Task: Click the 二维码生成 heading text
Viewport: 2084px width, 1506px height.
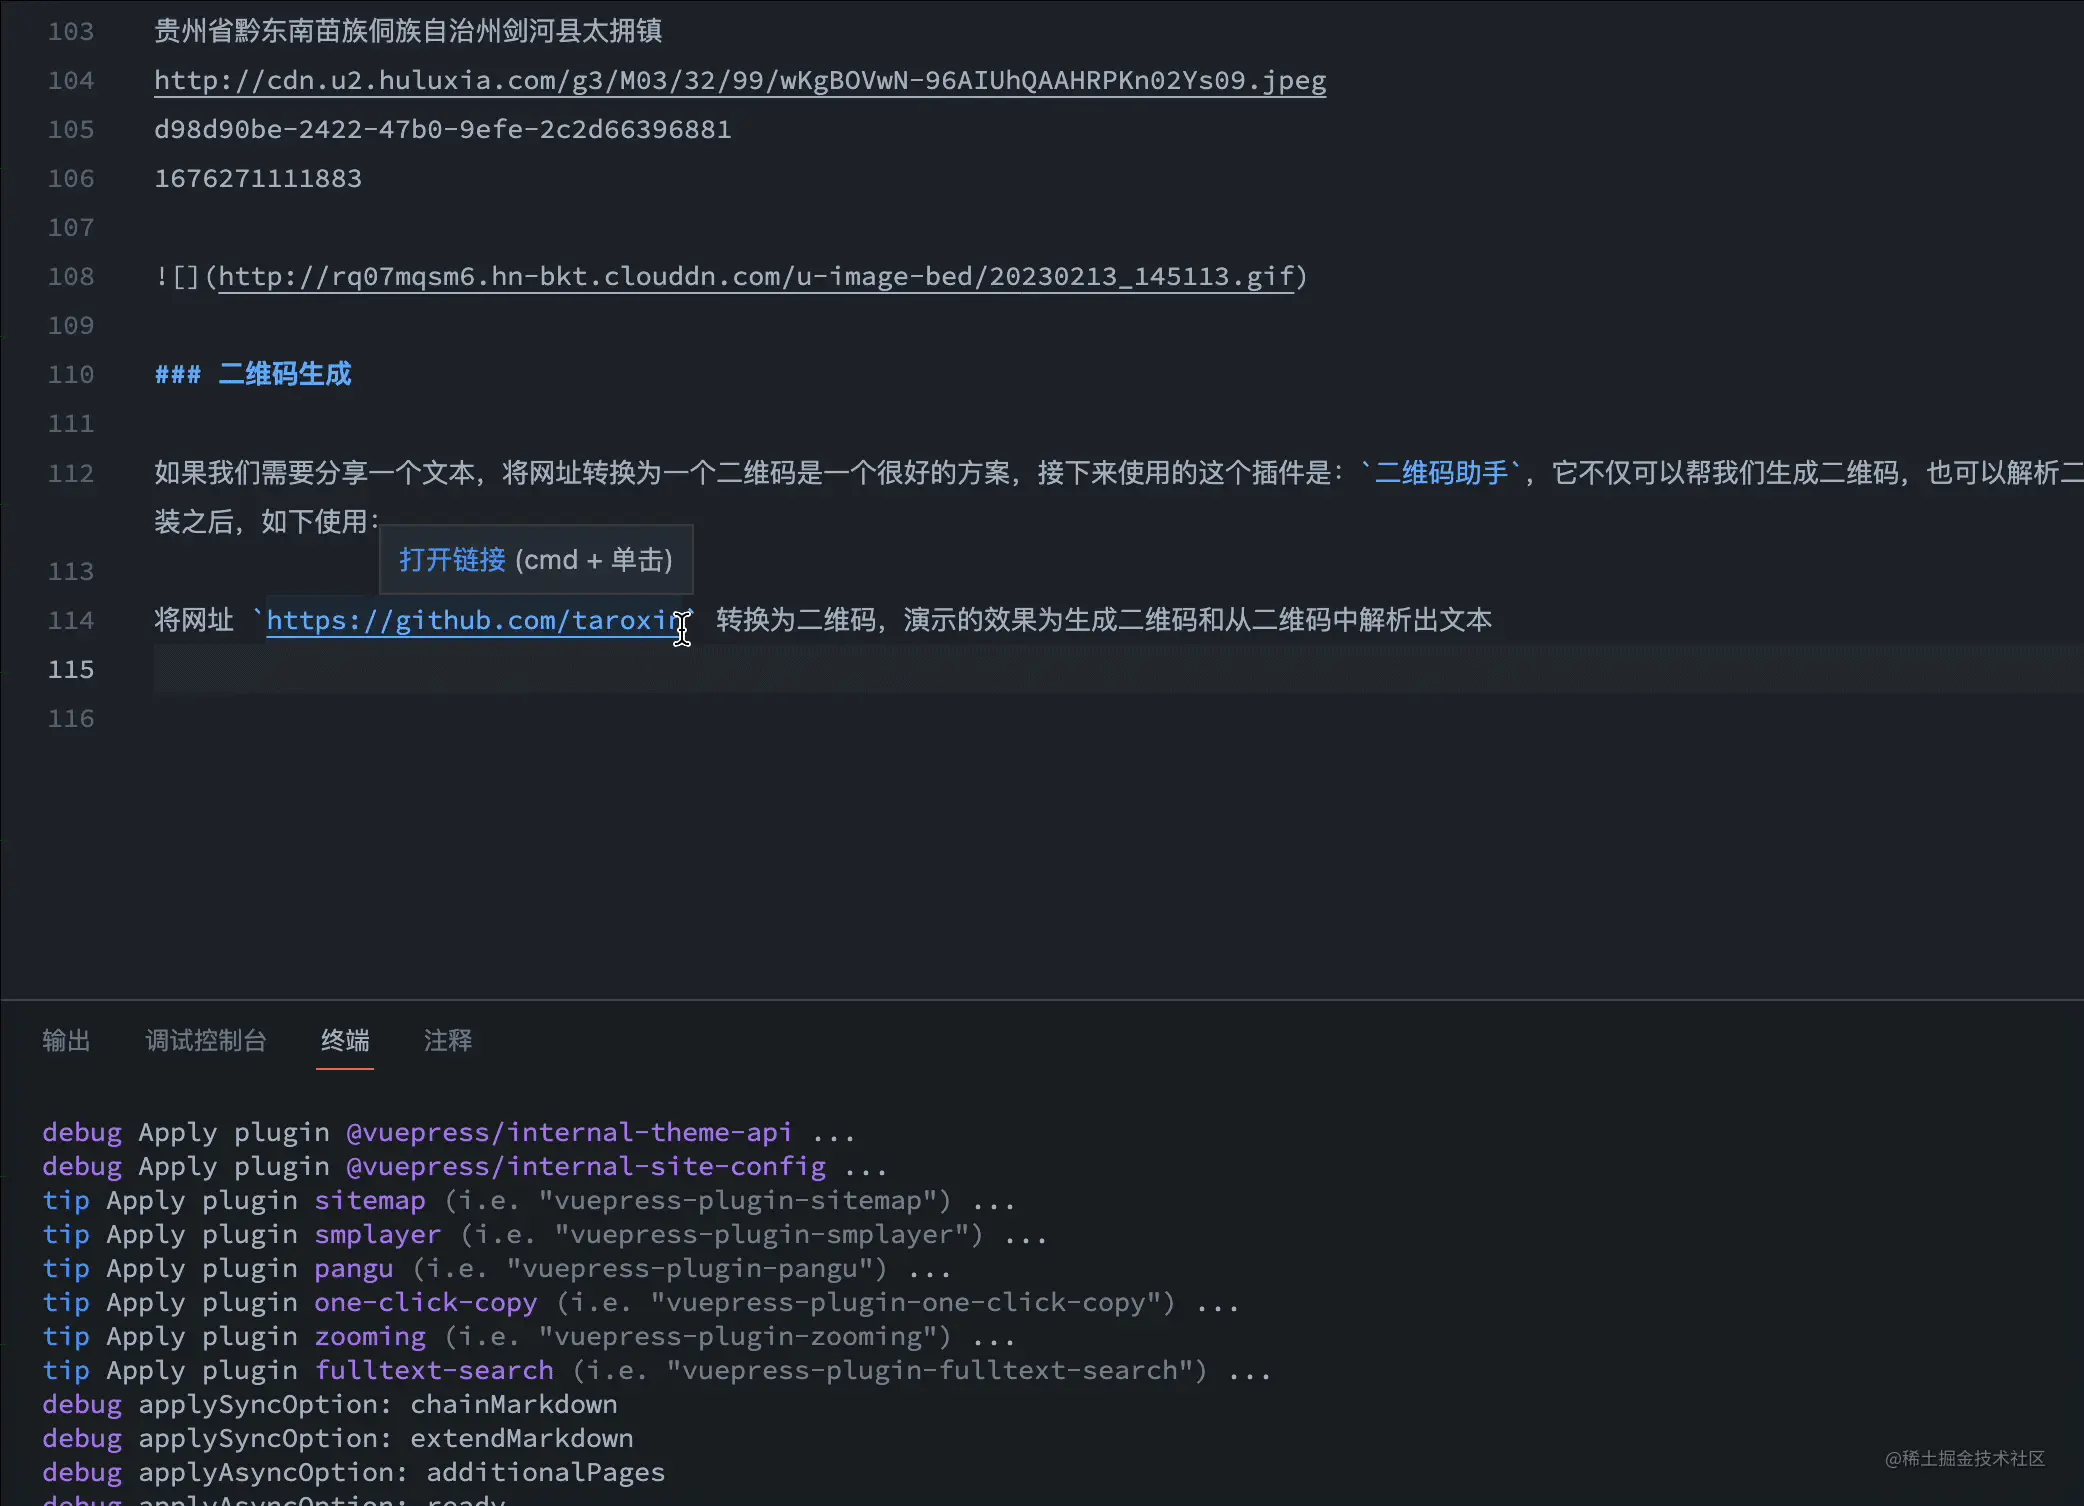Action: tap(285, 374)
